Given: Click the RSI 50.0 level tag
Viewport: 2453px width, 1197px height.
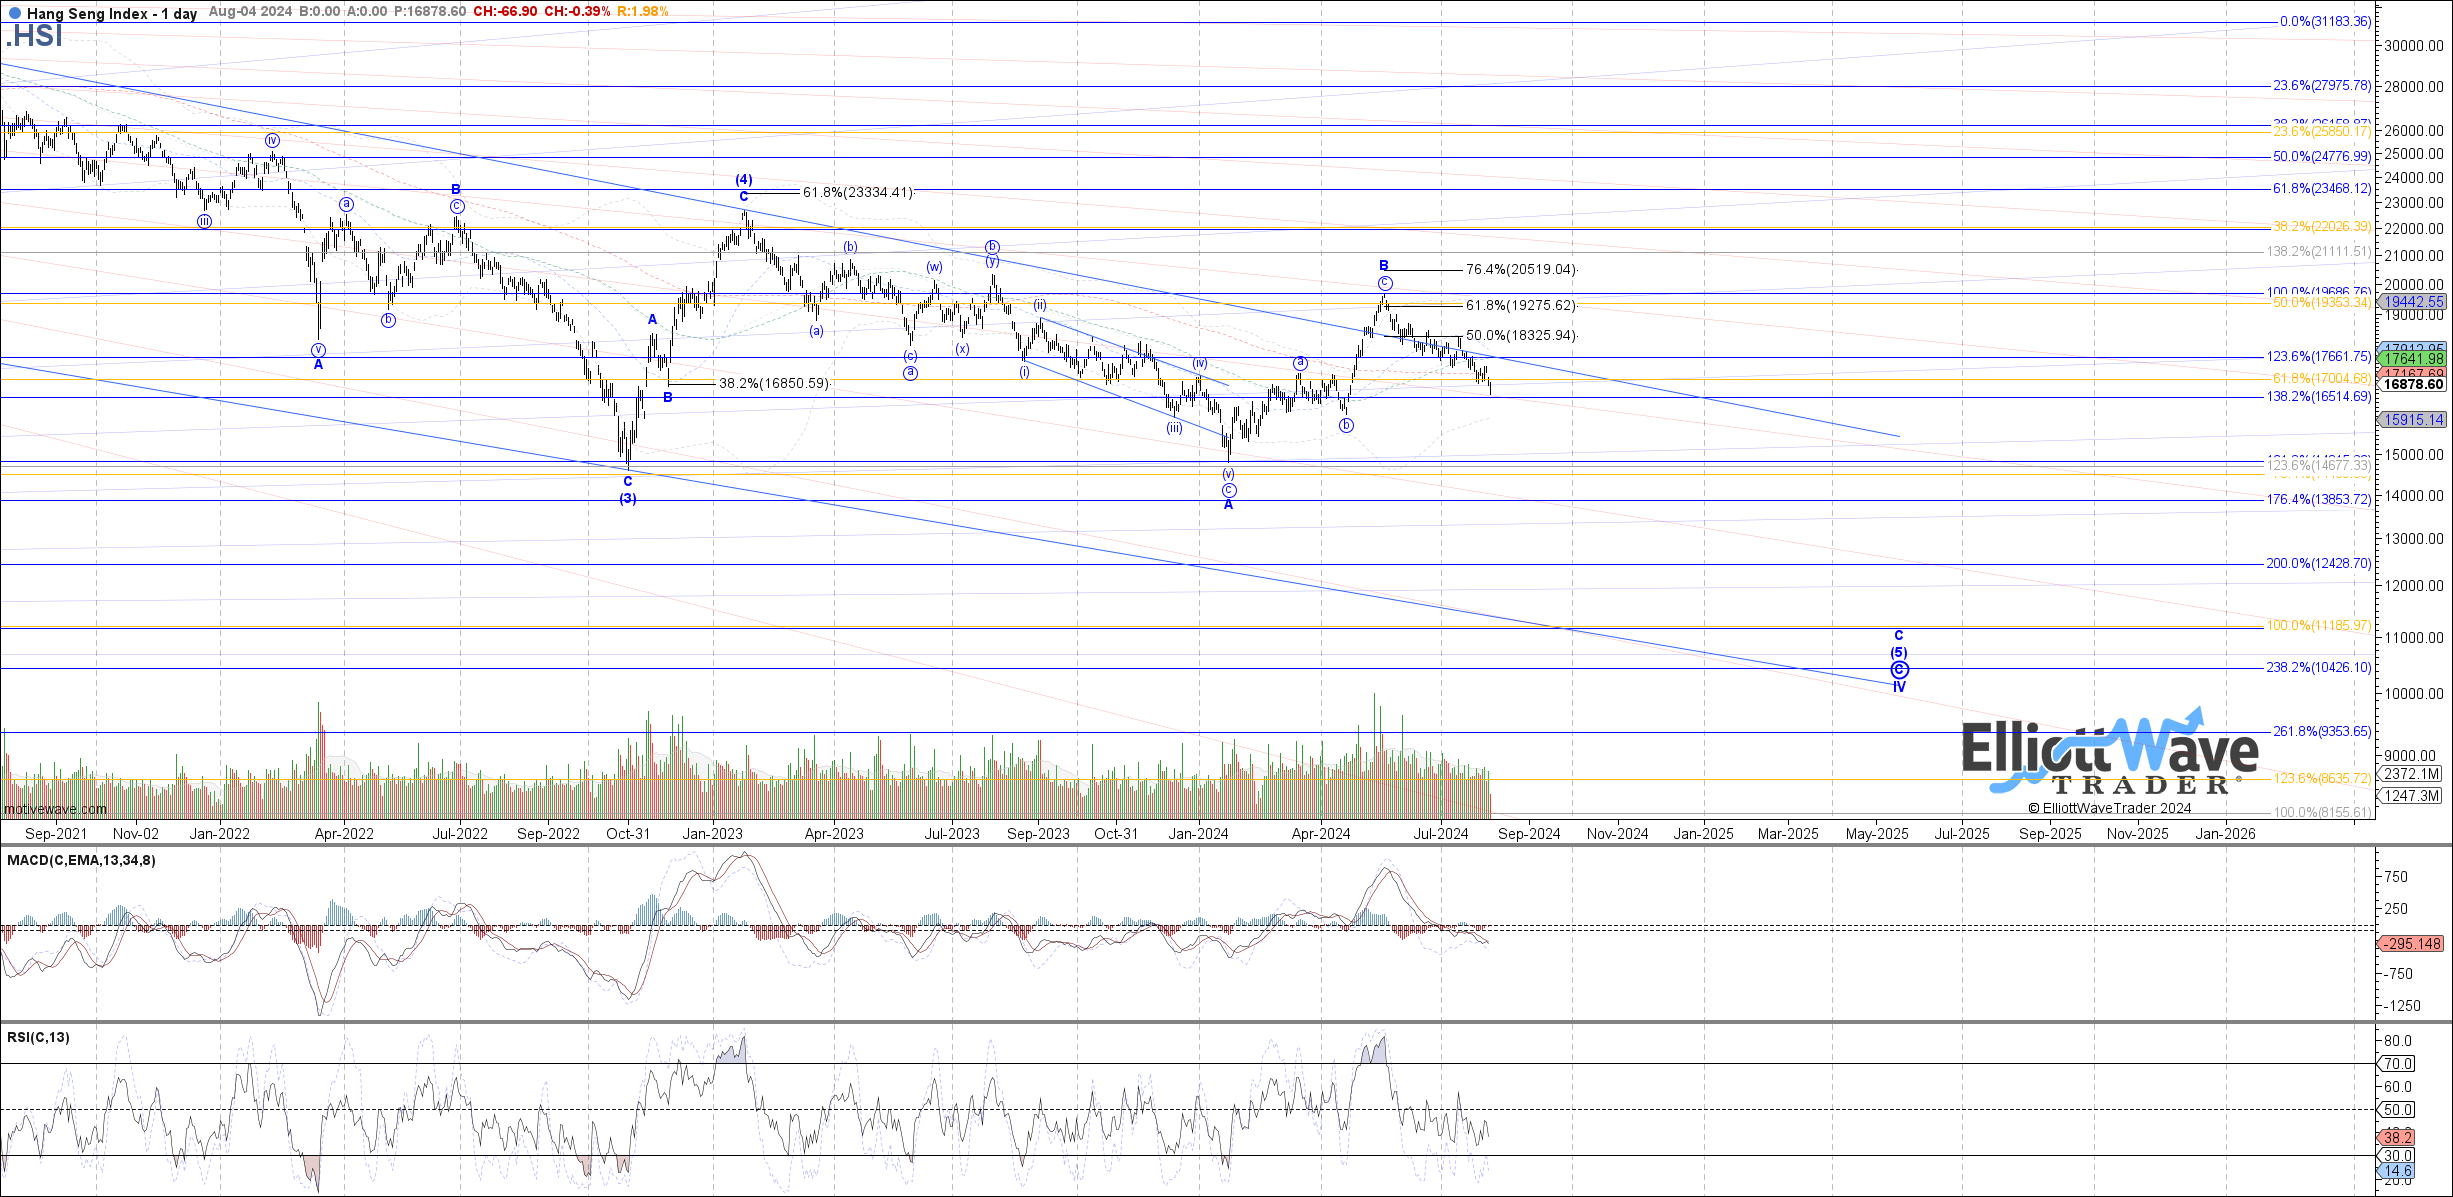Looking at the screenshot, I should point(2397,1110).
